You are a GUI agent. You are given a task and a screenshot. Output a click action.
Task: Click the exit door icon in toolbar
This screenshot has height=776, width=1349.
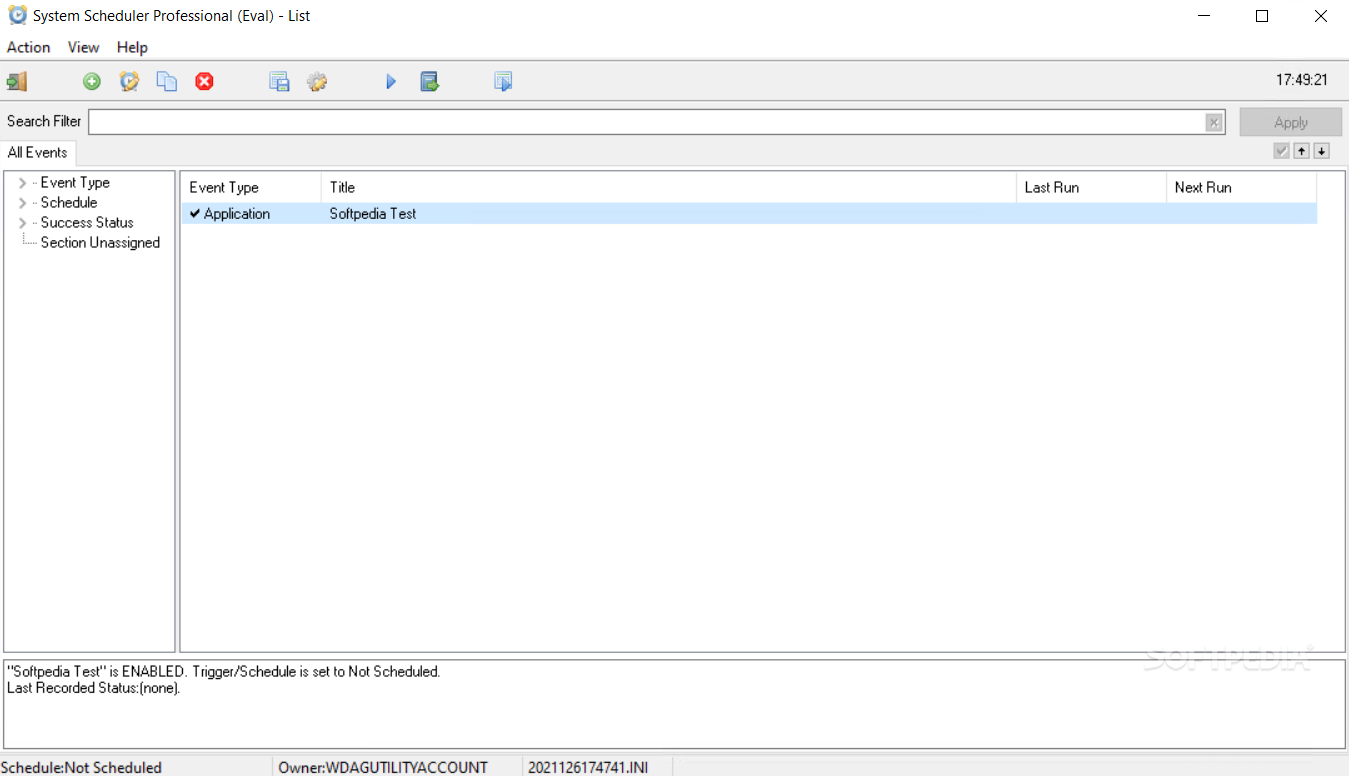coord(17,82)
